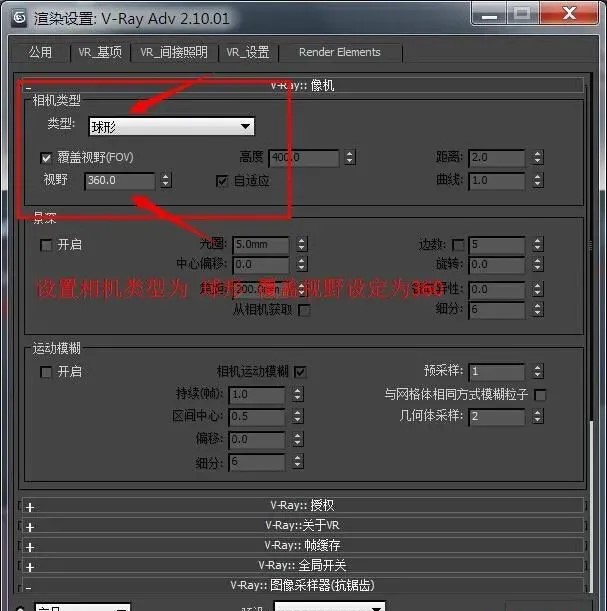The image size is (607, 611).
Task: Toggle the 边数 checkbox
Action: tap(458, 245)
